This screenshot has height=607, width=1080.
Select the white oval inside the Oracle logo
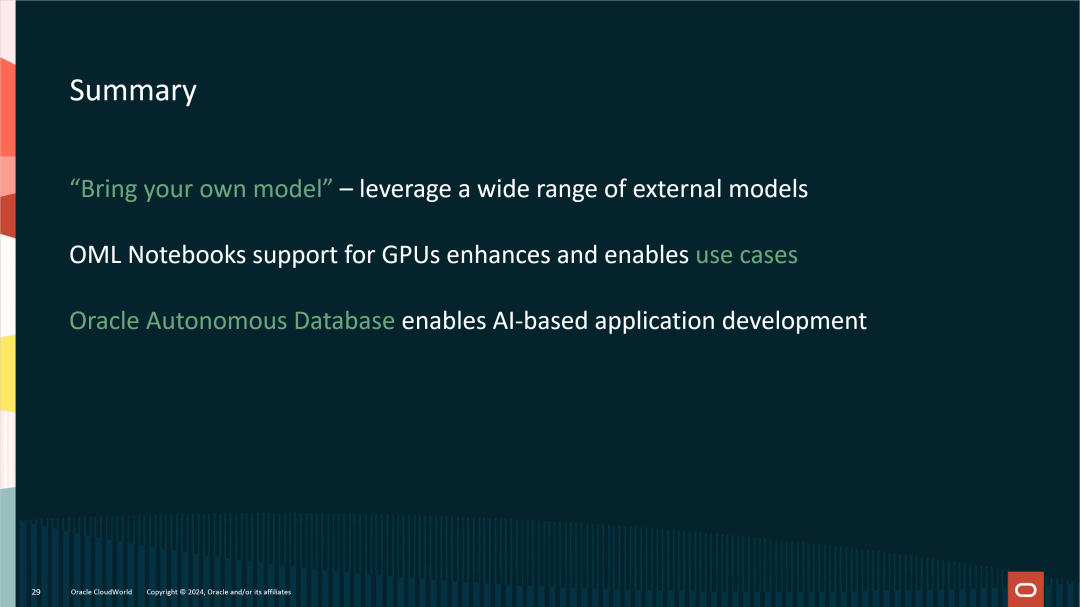point(1024,588)
